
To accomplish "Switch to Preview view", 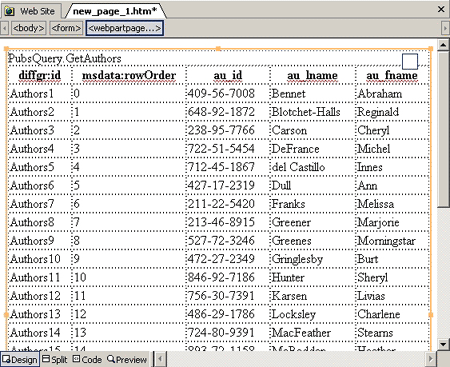I will pyautogui.click(x=127, y=360).
